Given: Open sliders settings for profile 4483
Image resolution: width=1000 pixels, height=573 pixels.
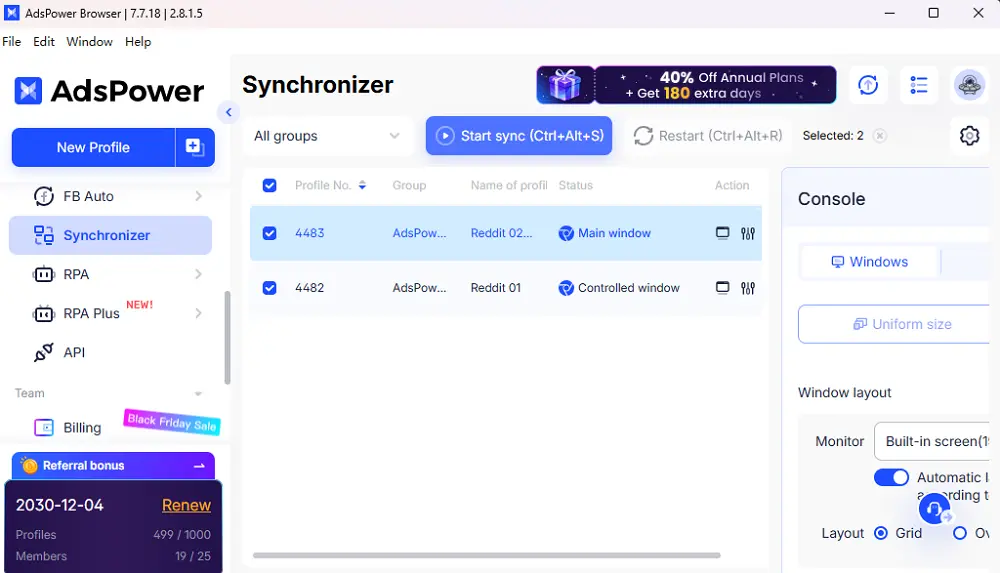Looking at the screenshot, I should coord(747,234).
